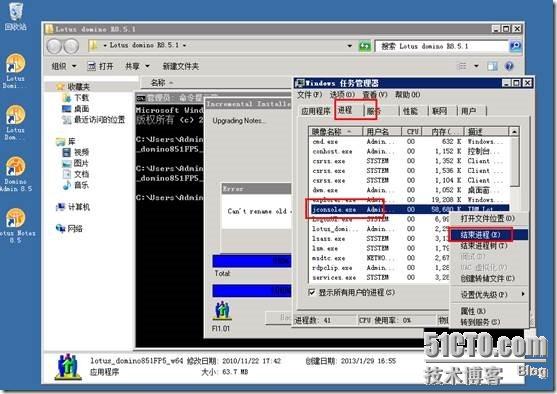Open the address bar history dropdown arrow
Image resolution: width=557 pixels, height=394 pixels.
[x=350, y=46]
